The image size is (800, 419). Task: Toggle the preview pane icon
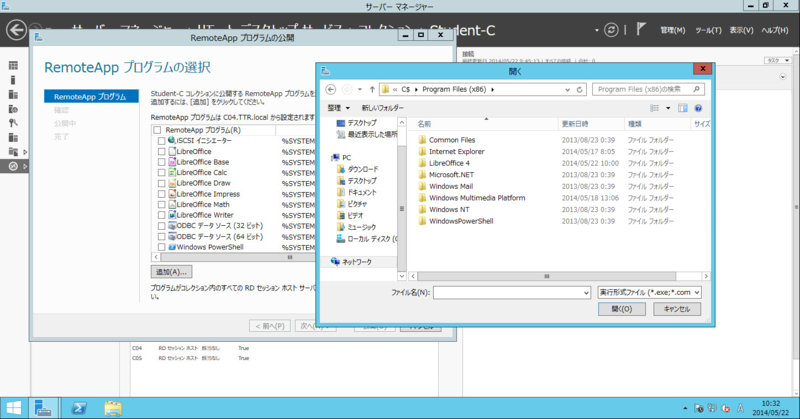click(683, 108)
